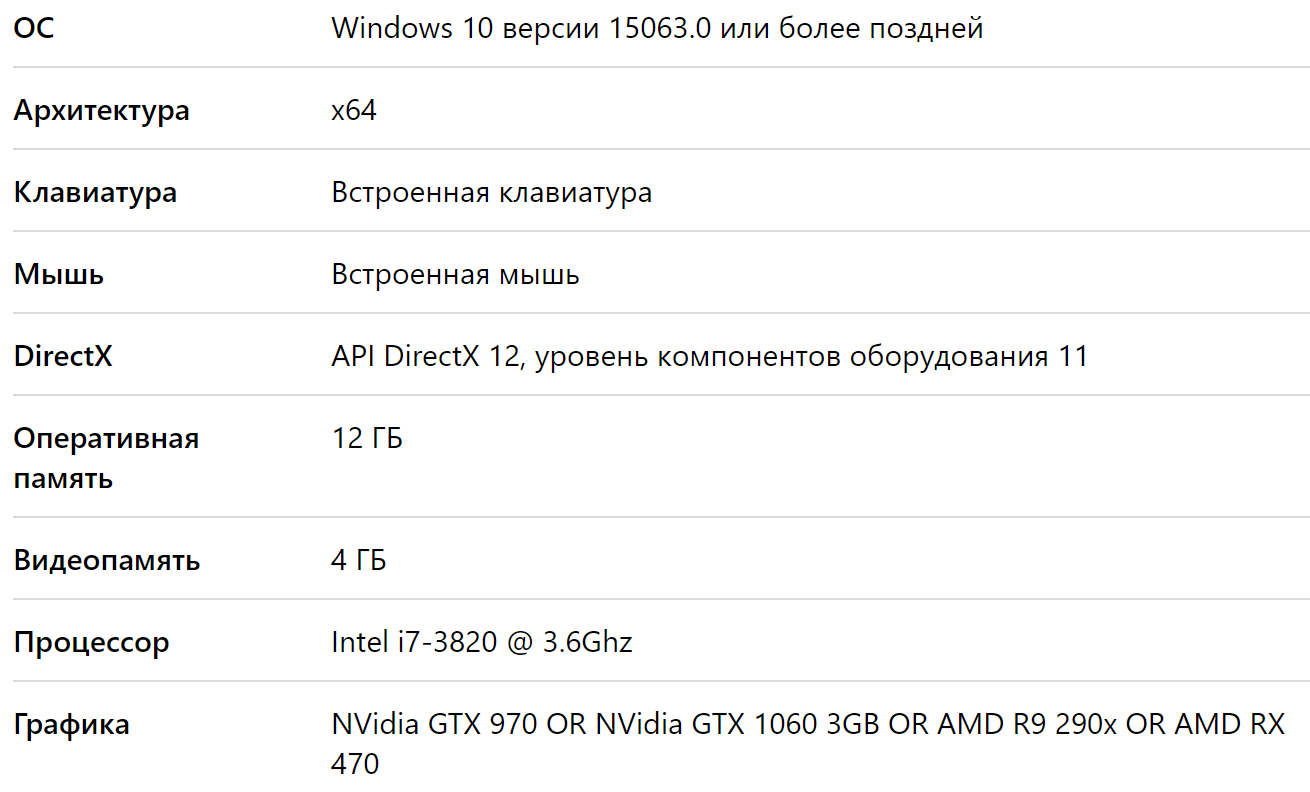
Task: Select the API DirectX 12 requirement text
Action: 709,357
